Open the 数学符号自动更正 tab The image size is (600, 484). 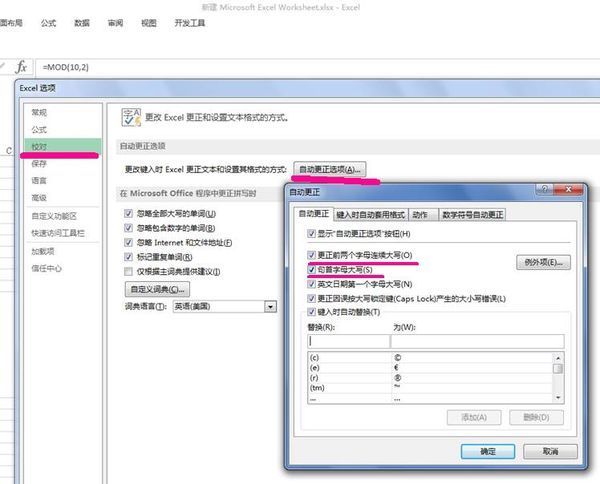tap(473, 214)
